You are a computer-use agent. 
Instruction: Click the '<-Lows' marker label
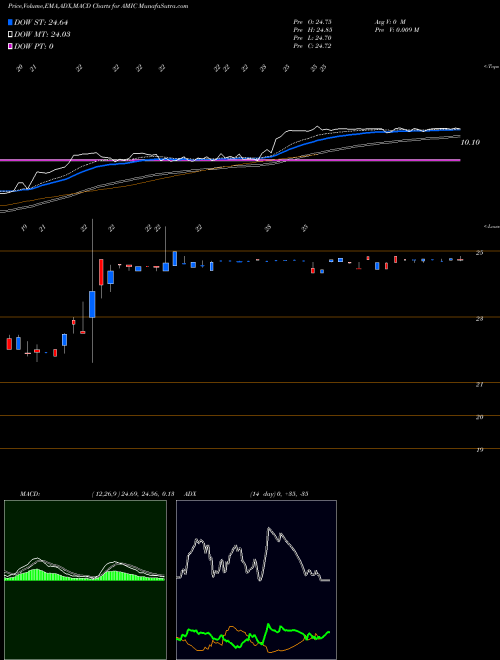[x=491, y=226]
